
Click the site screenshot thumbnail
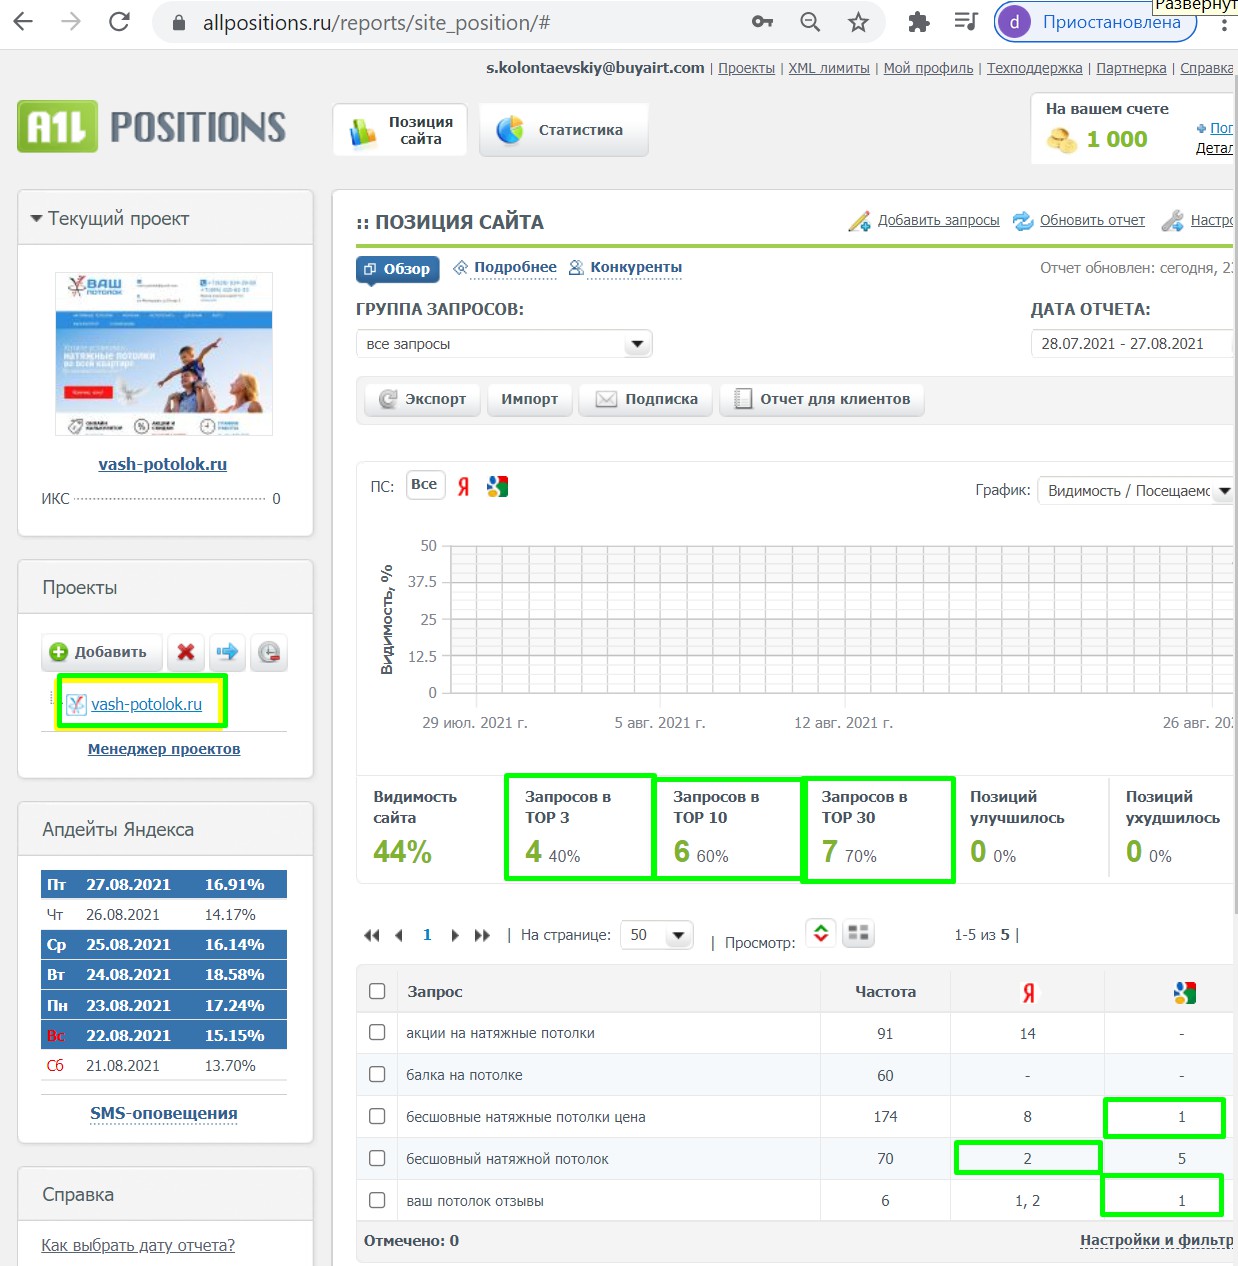[164, 354]
